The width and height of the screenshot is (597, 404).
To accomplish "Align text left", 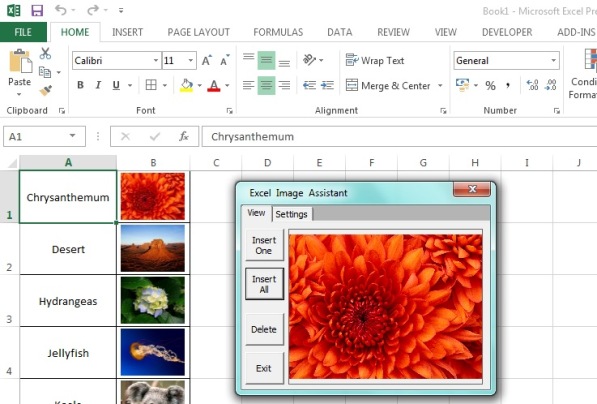I will 248,85.
